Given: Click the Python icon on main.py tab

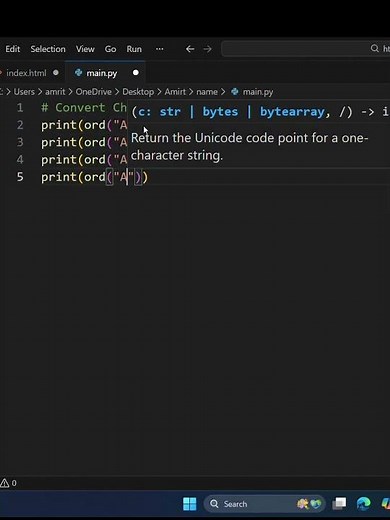Looking at the screenshot, I should click(78, 72).
